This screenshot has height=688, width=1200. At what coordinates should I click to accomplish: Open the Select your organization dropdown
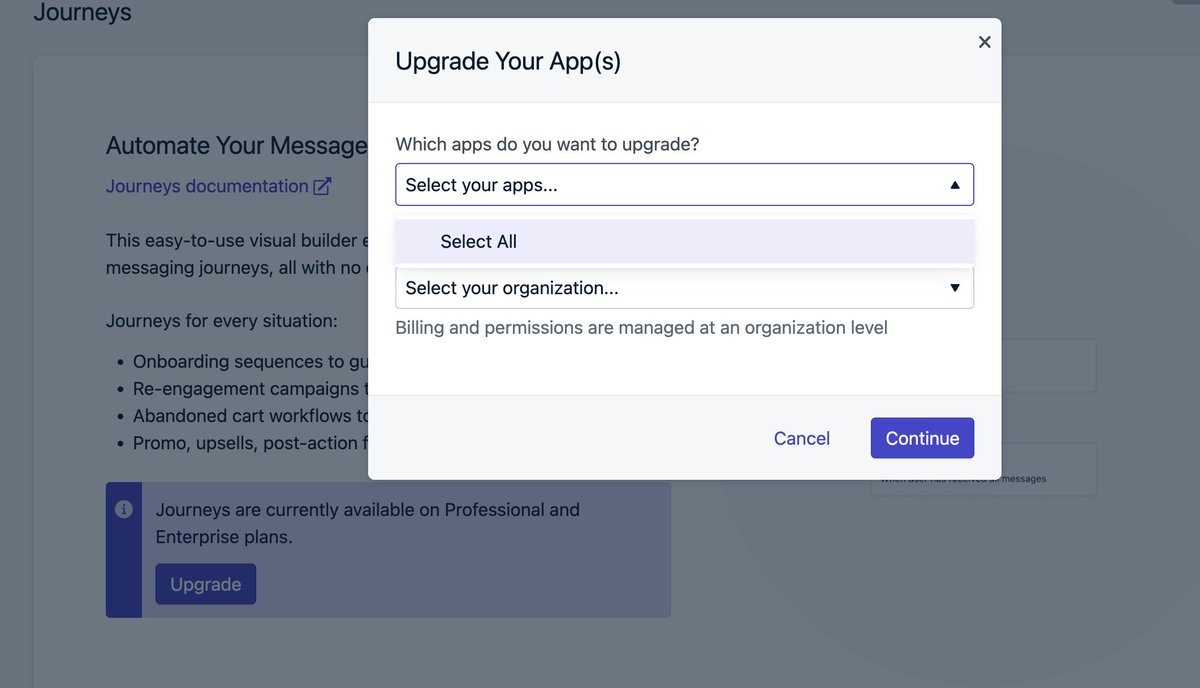pyautogui.click(x=684, y=288)
